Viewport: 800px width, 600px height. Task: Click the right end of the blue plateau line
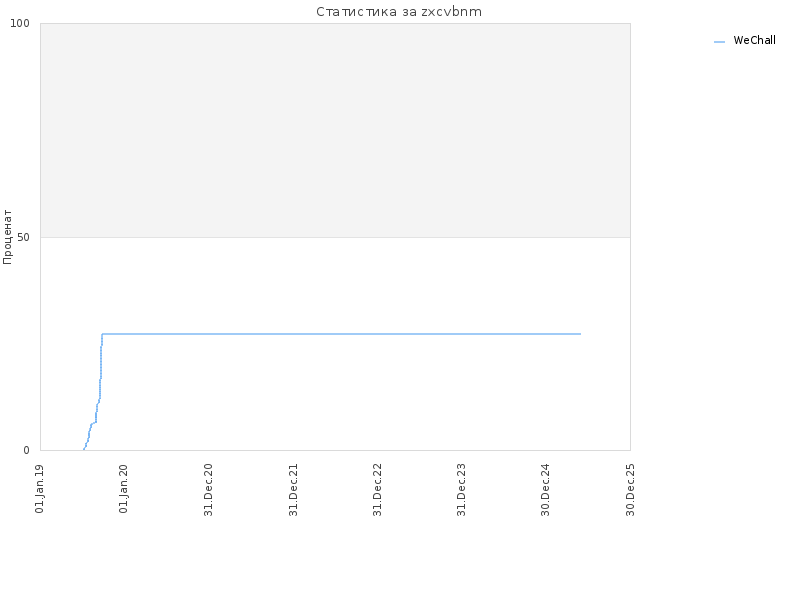coord(580,334)
